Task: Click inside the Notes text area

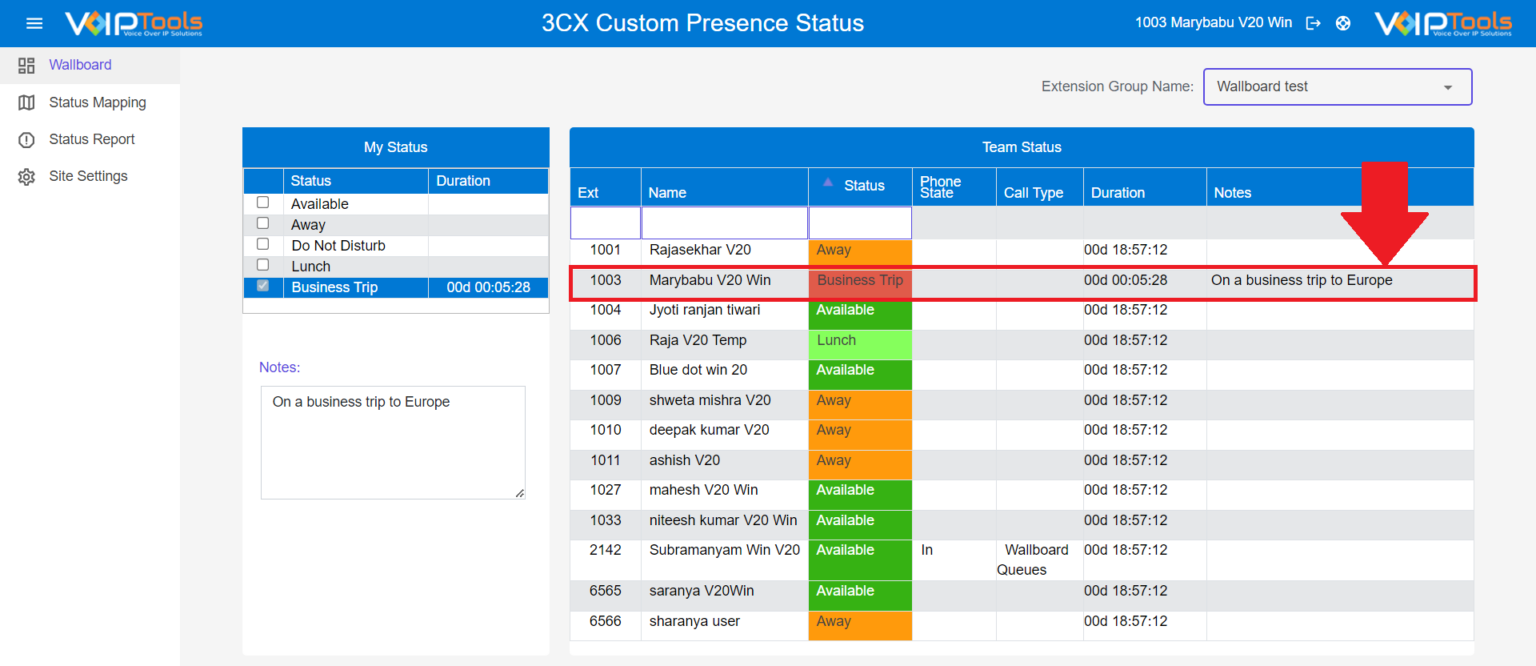Action: click(x=392, y=440)
